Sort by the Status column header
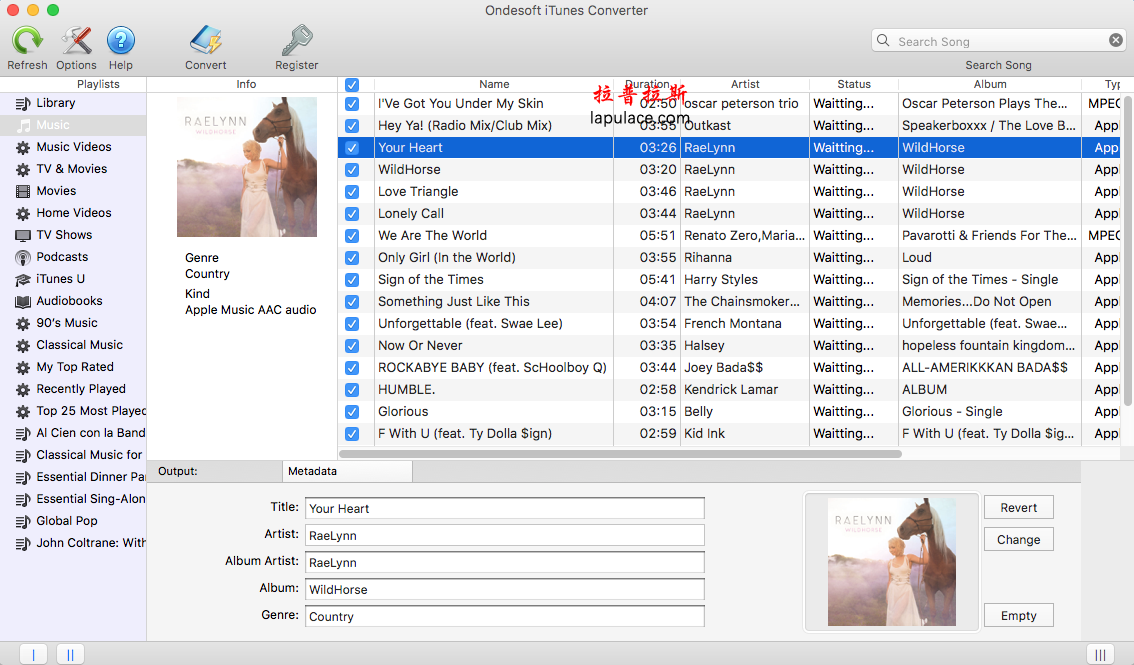1134x665 pixels. click(x=854, y=85)
